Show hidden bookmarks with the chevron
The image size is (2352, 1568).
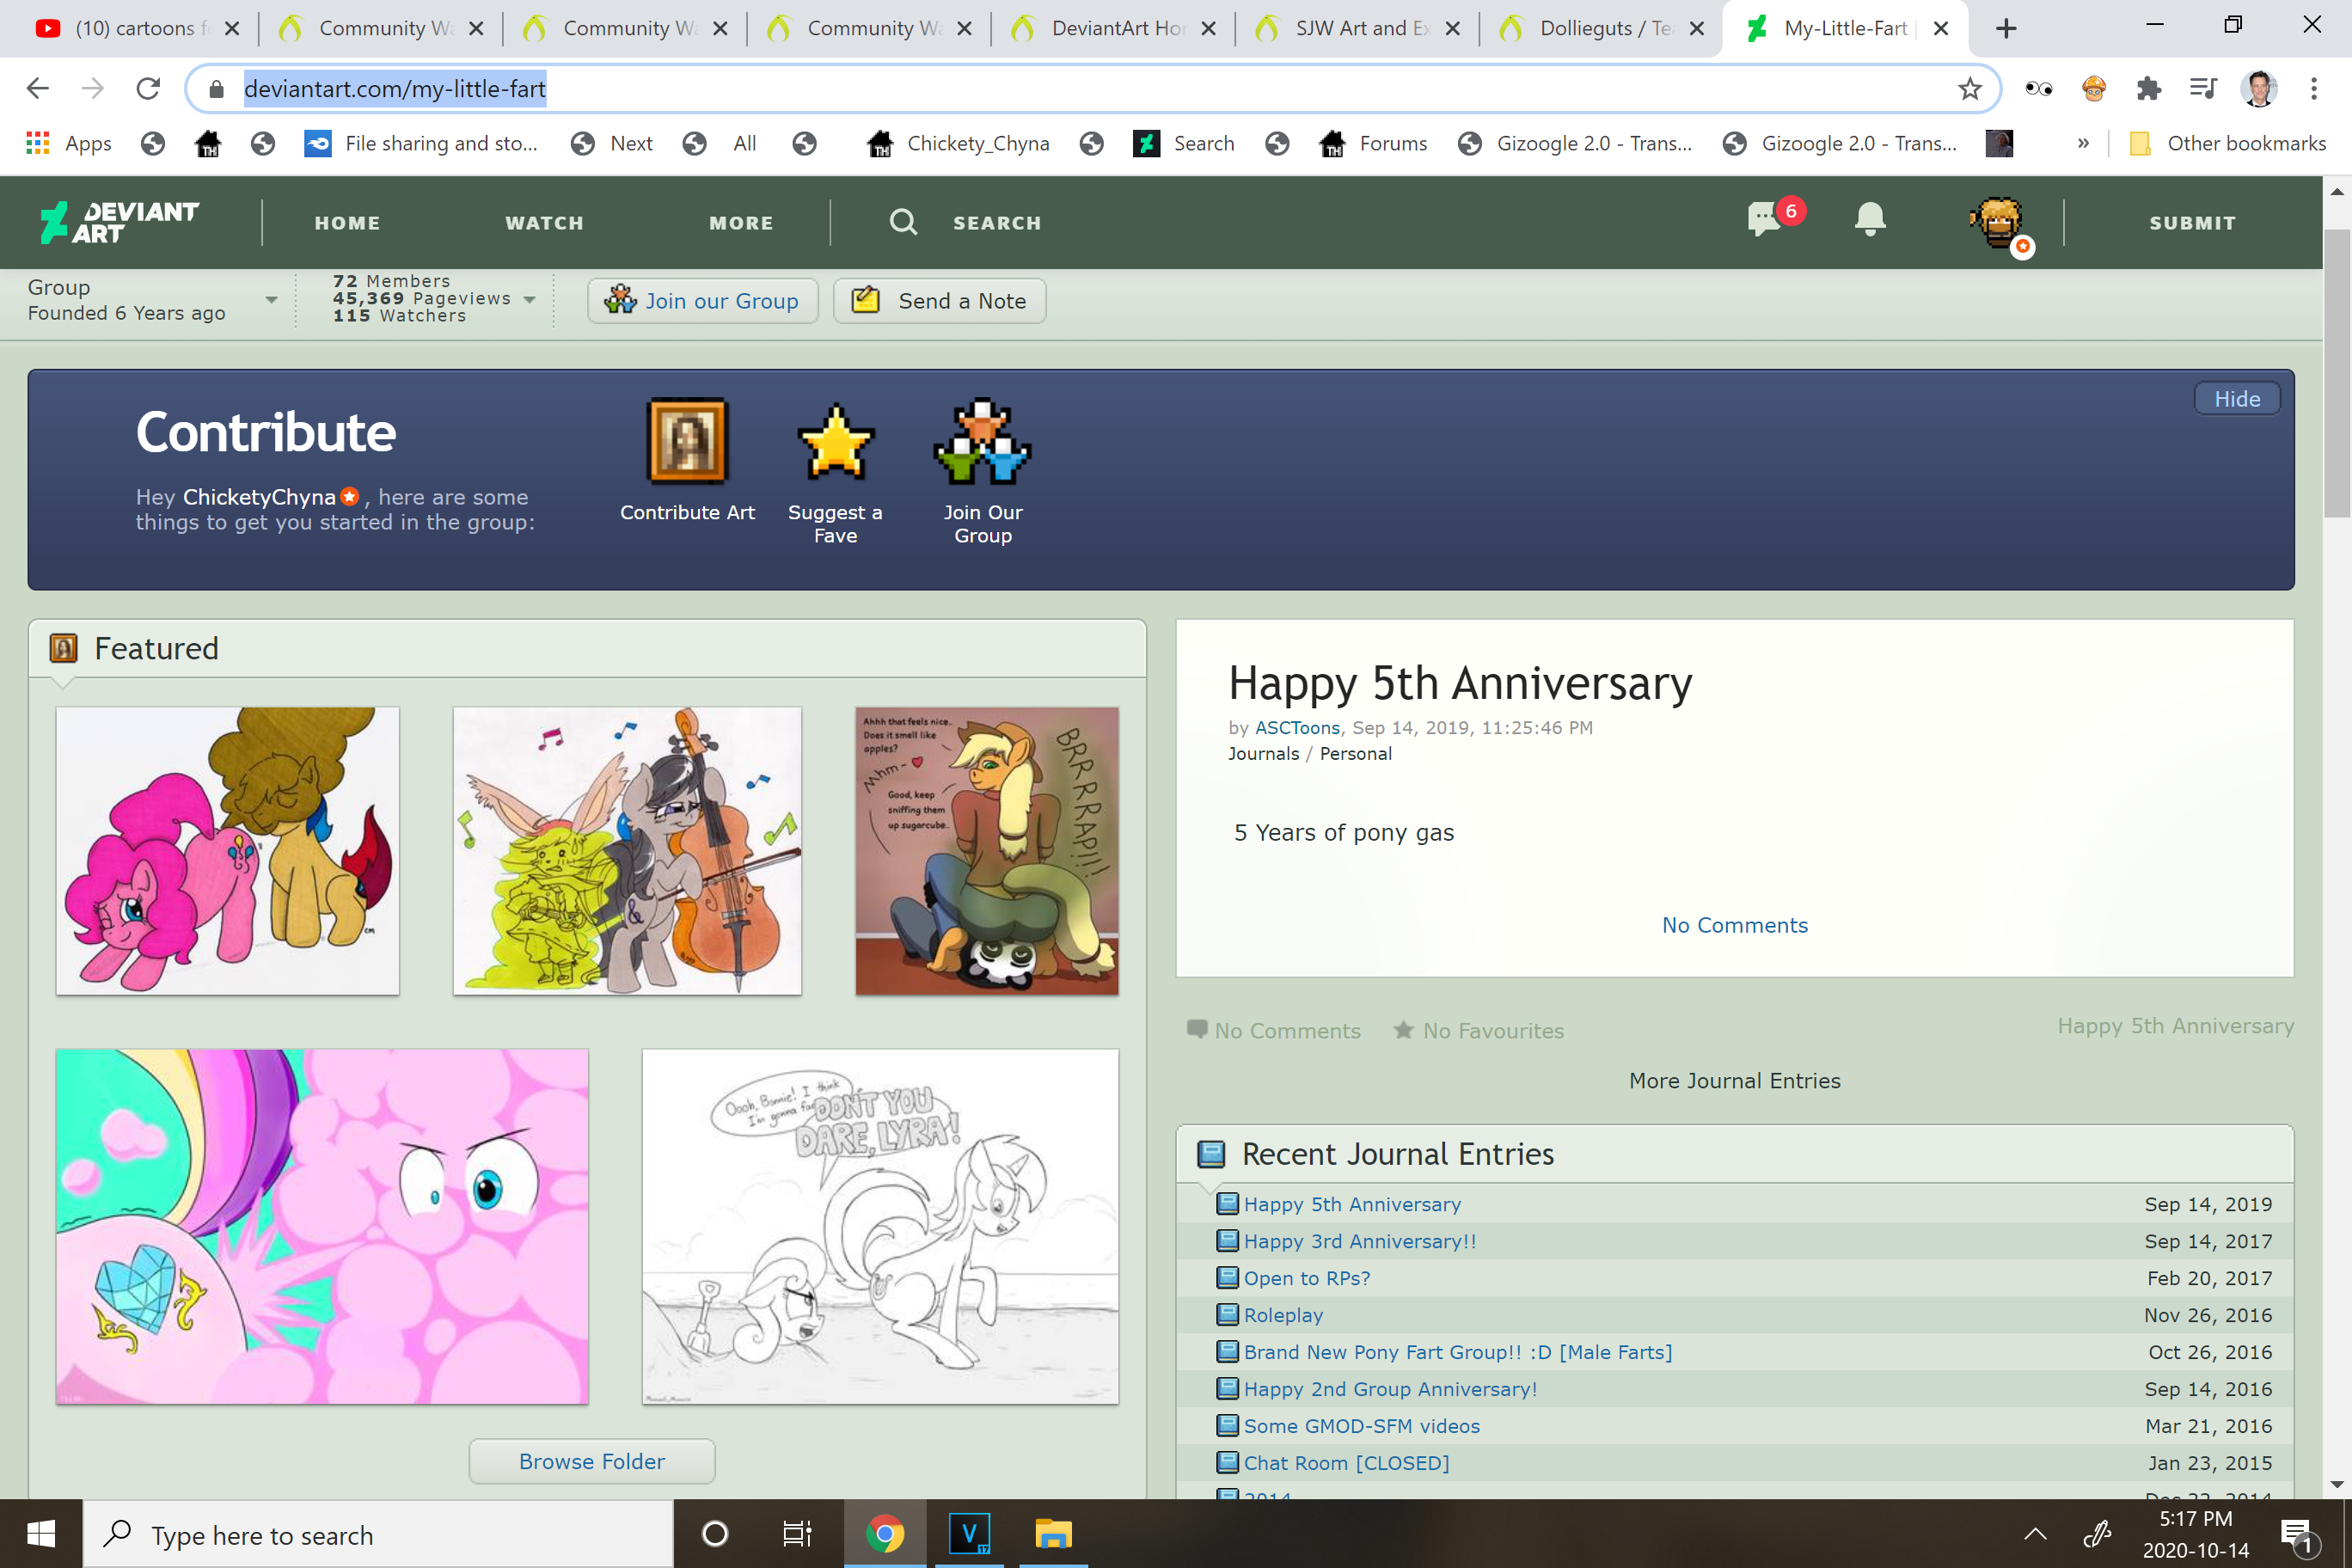pos(2083,143)
